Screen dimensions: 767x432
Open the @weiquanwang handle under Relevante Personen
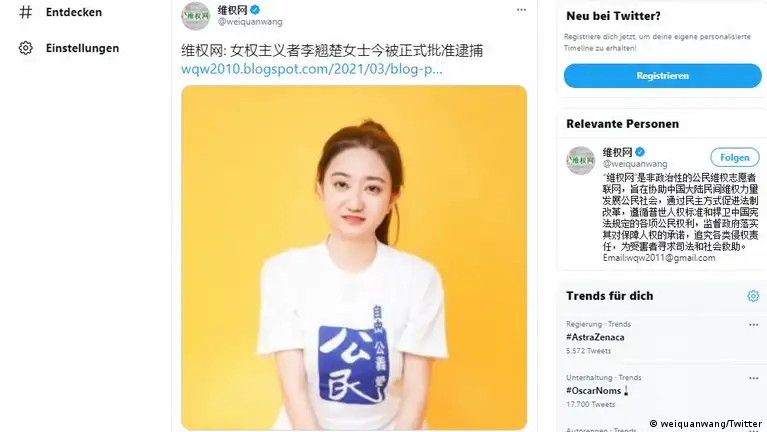(635, 164)
